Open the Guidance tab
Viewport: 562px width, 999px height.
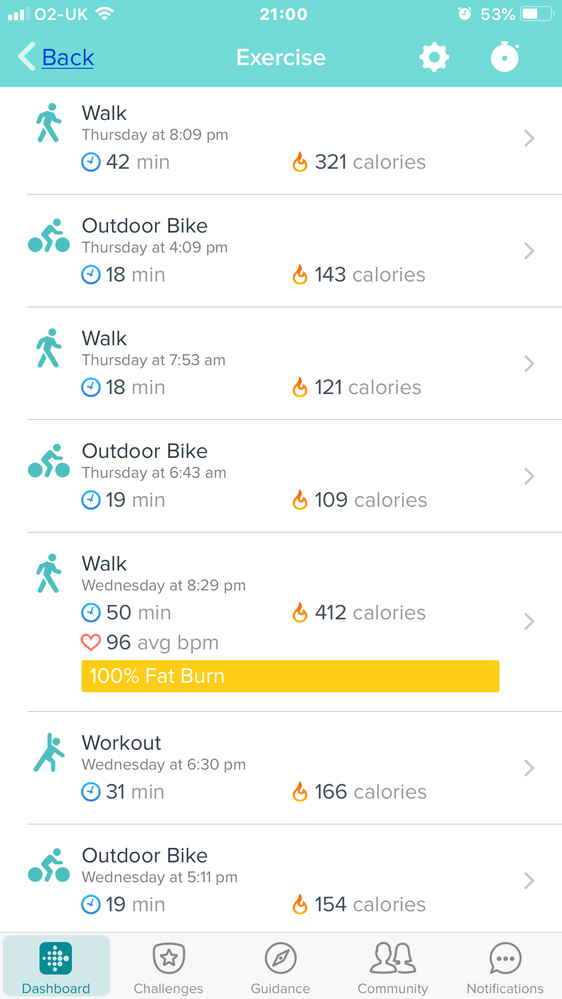click(x=280, y=967)
